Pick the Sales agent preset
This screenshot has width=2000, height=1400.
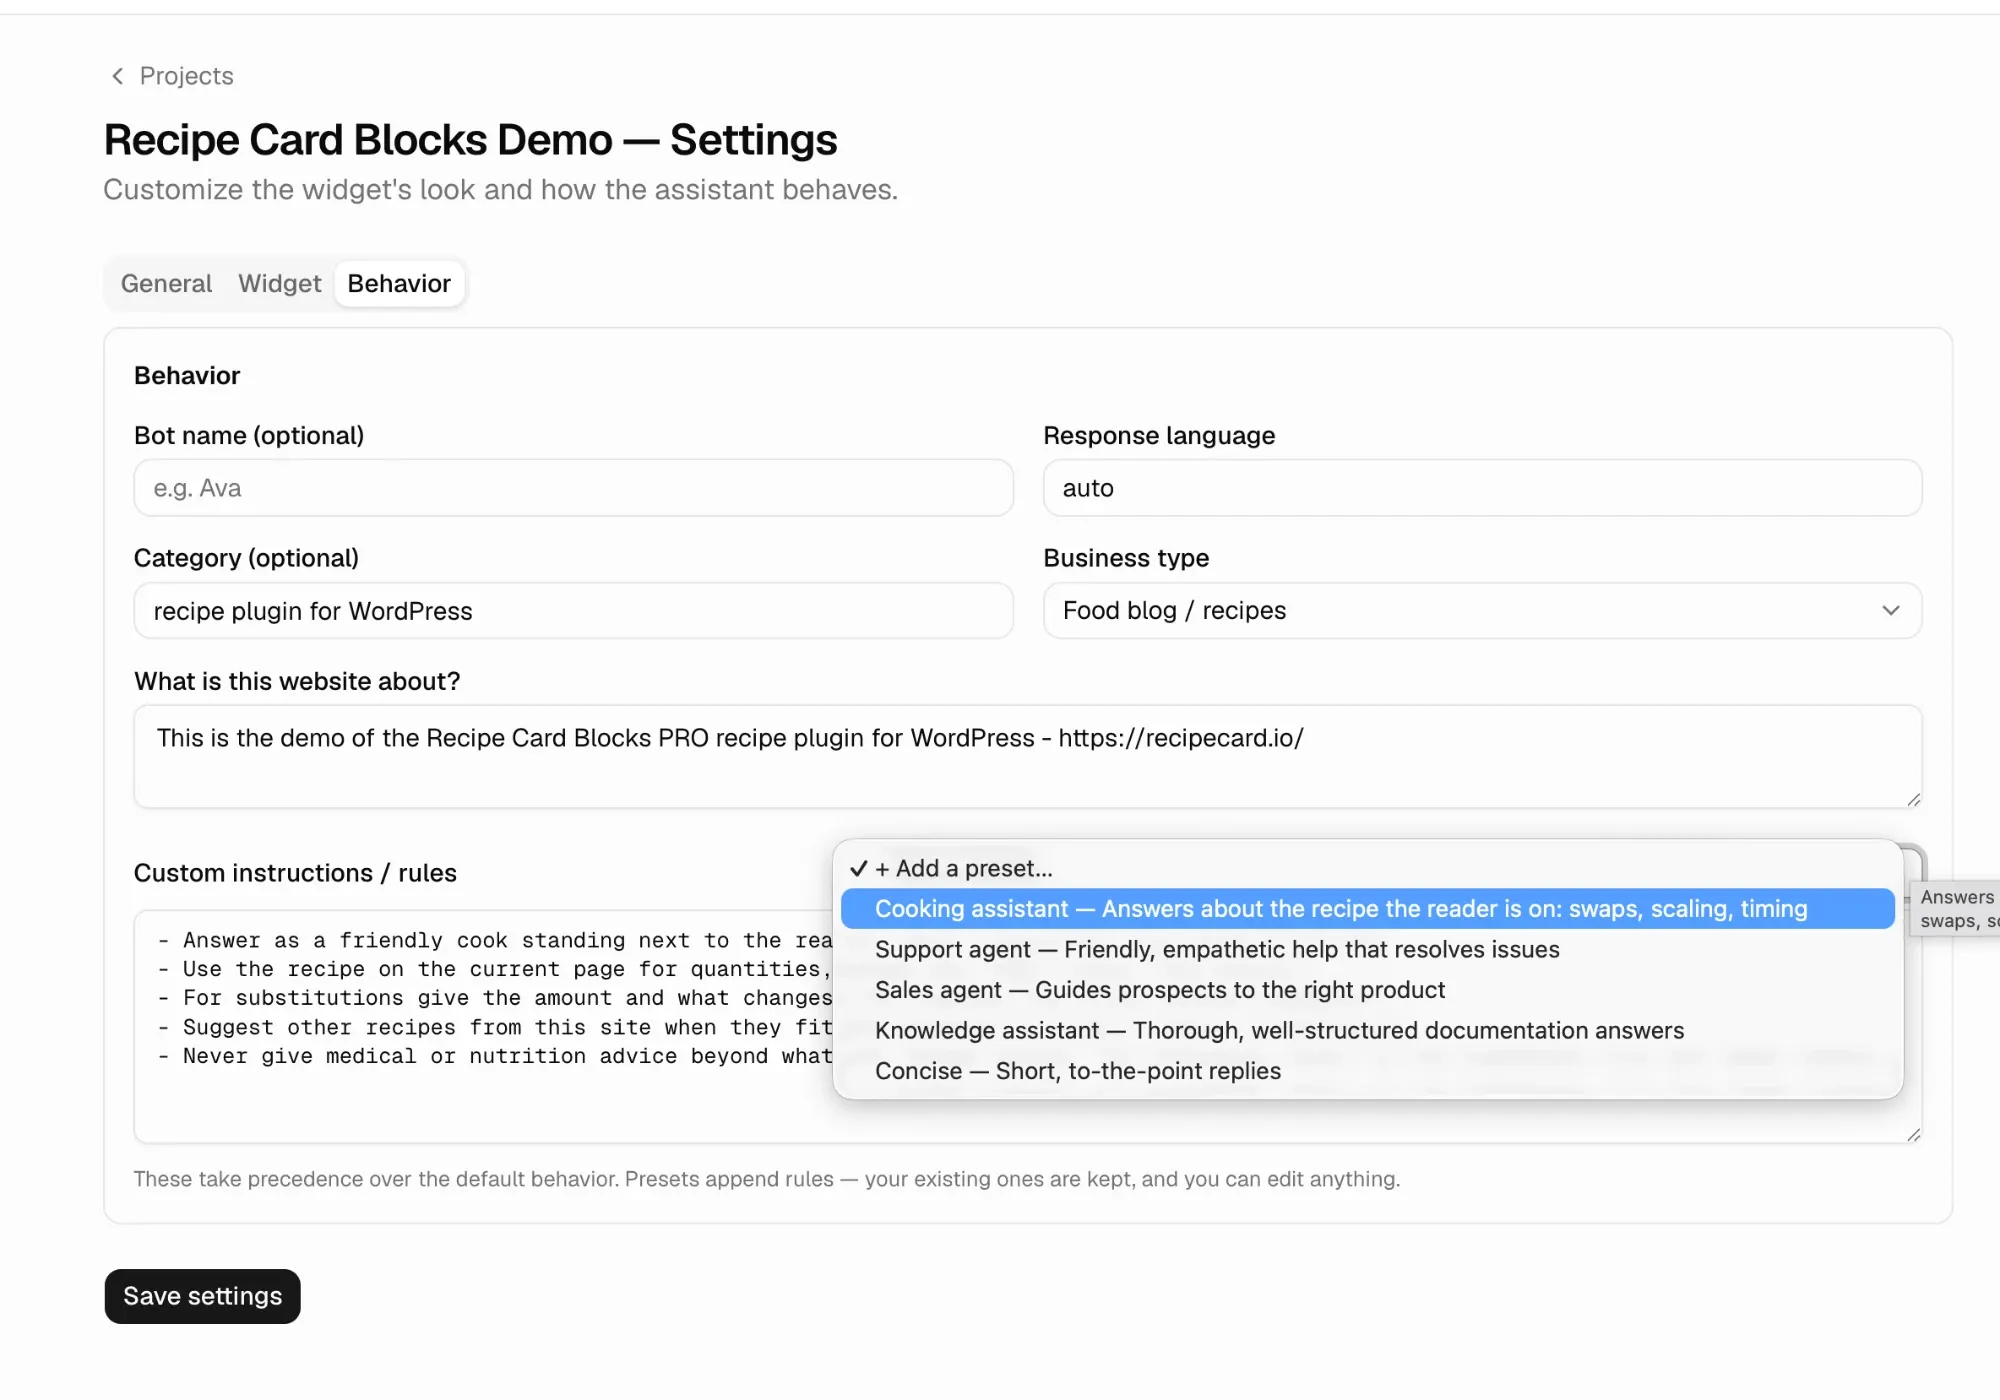tap(1367, 990)
